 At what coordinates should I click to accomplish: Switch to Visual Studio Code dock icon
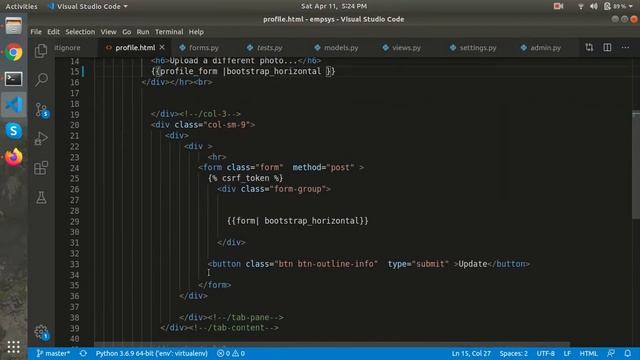[x=13, y=105]
